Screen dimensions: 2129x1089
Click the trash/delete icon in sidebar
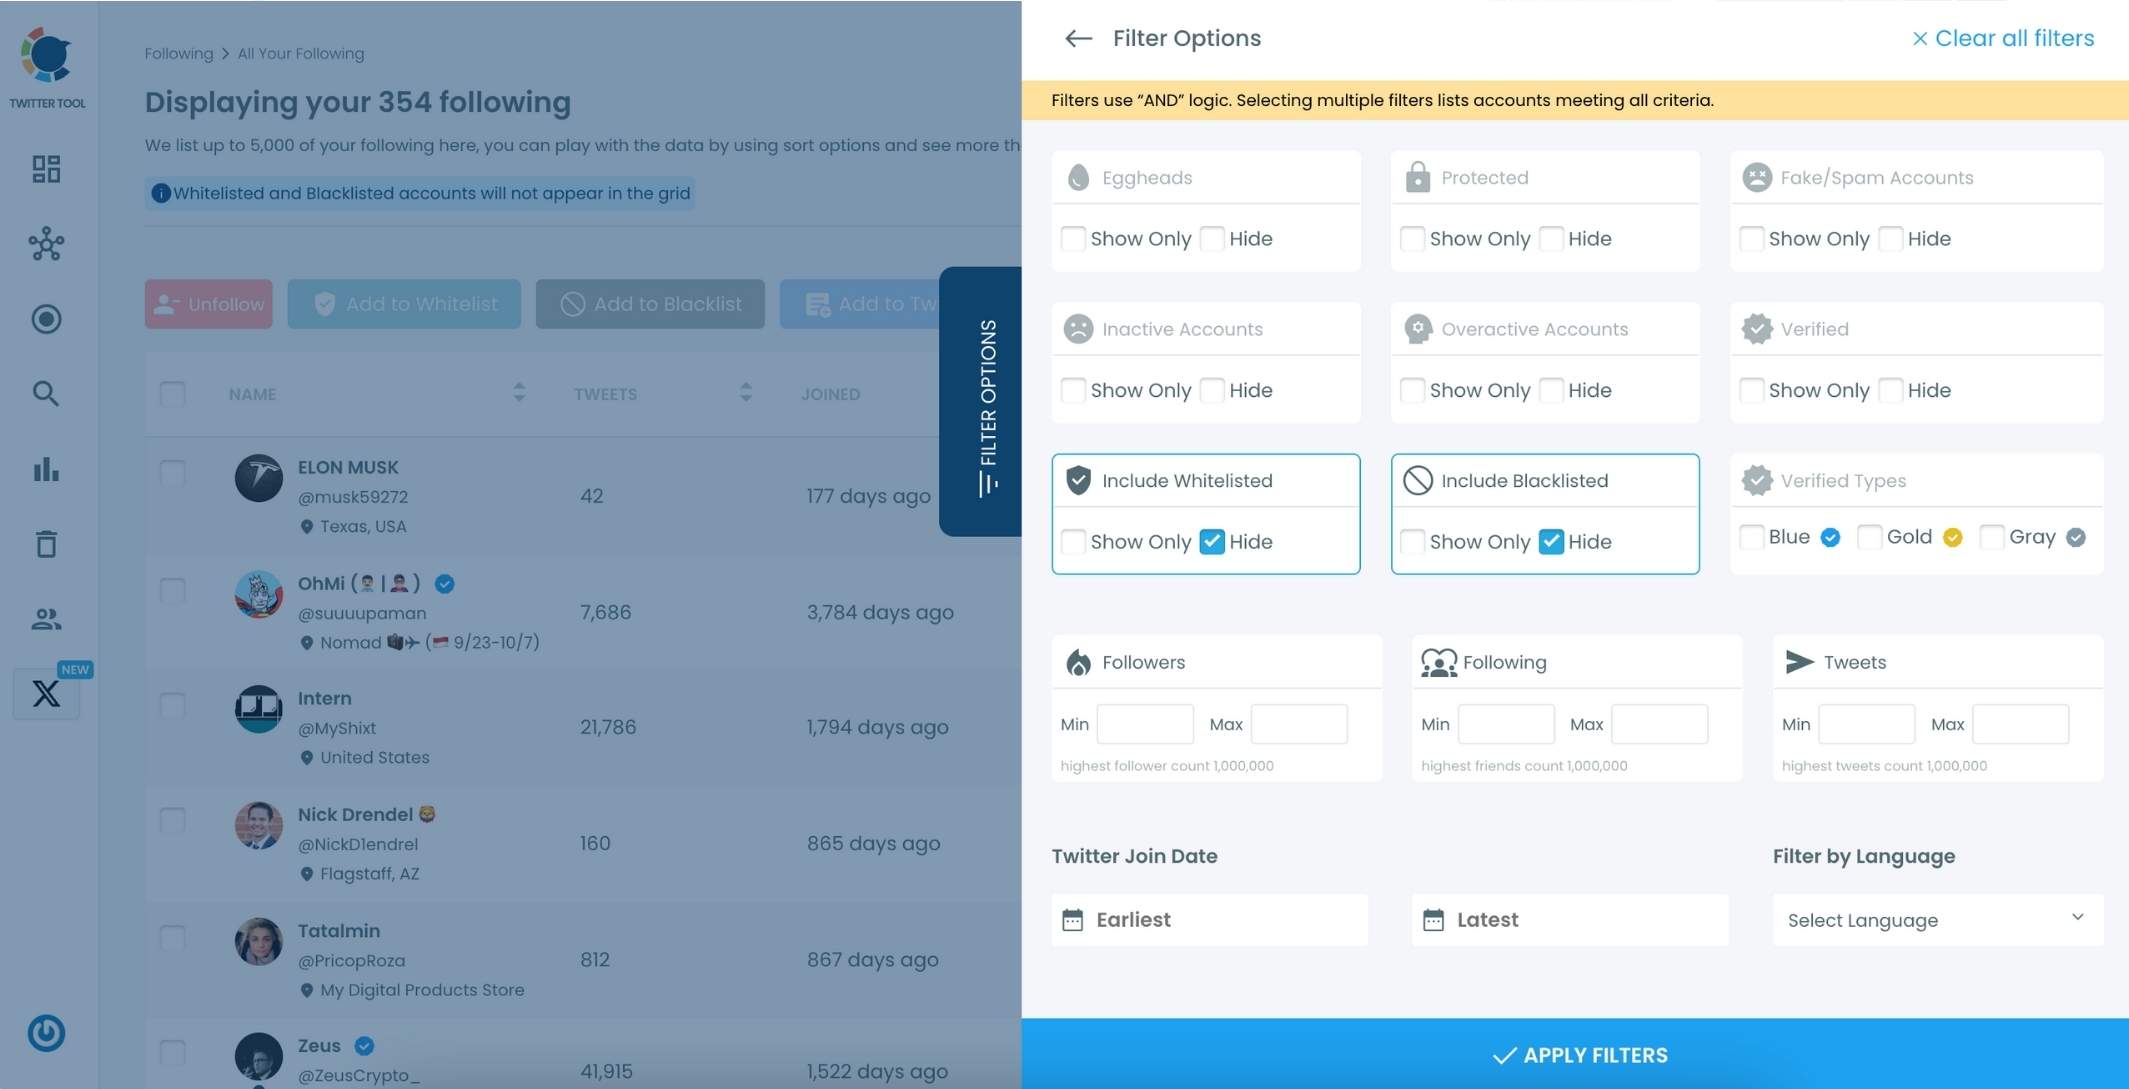tap(46, 544)
